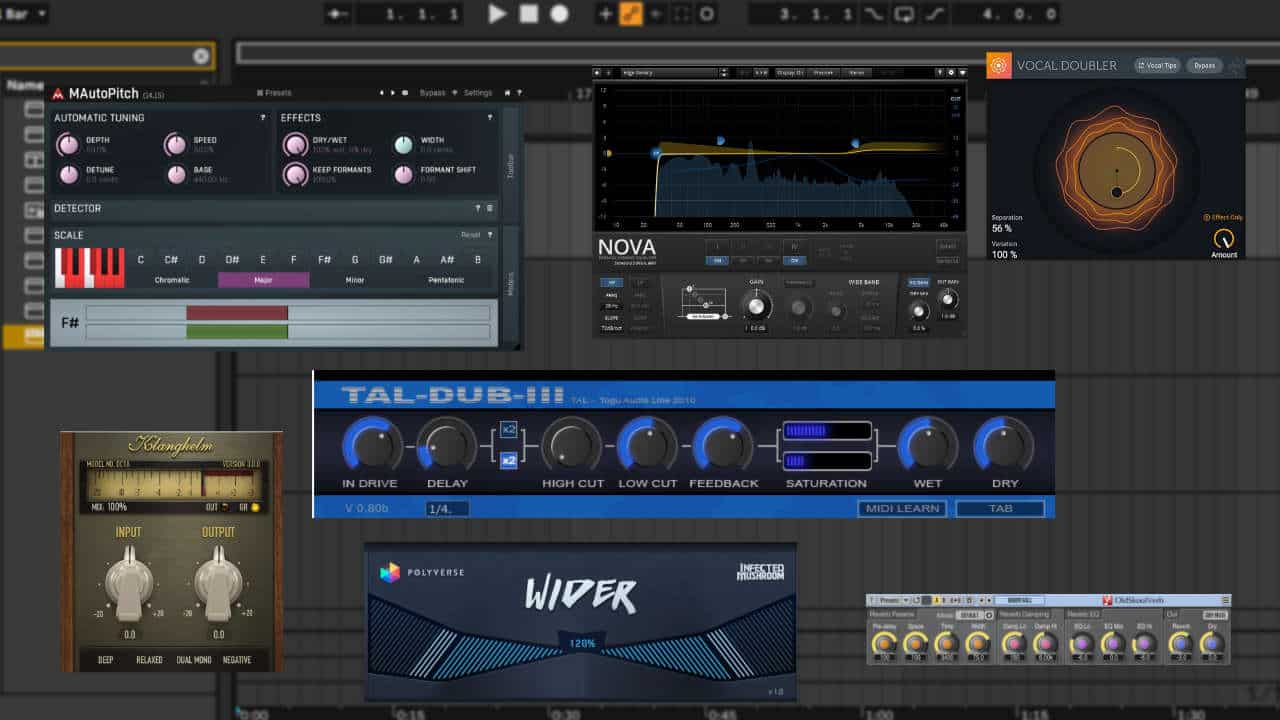The width and height of the screenshot is (1280, 720).
Task: Click the Vocal Doubler orange logo icon
Action: pyautogui.click(x=999, y=66)
